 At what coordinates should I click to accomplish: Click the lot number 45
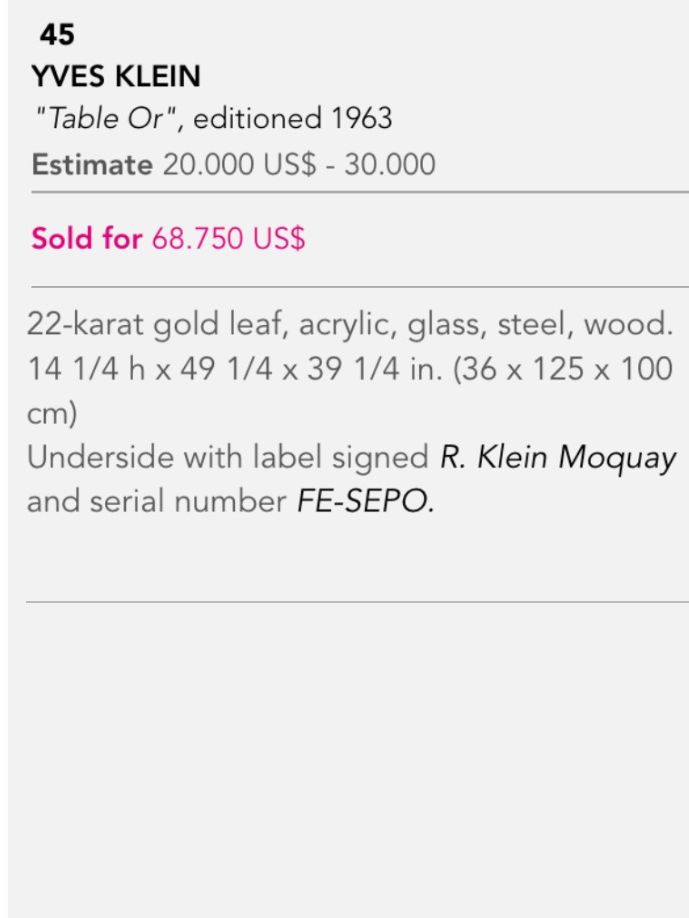point(57,34)
